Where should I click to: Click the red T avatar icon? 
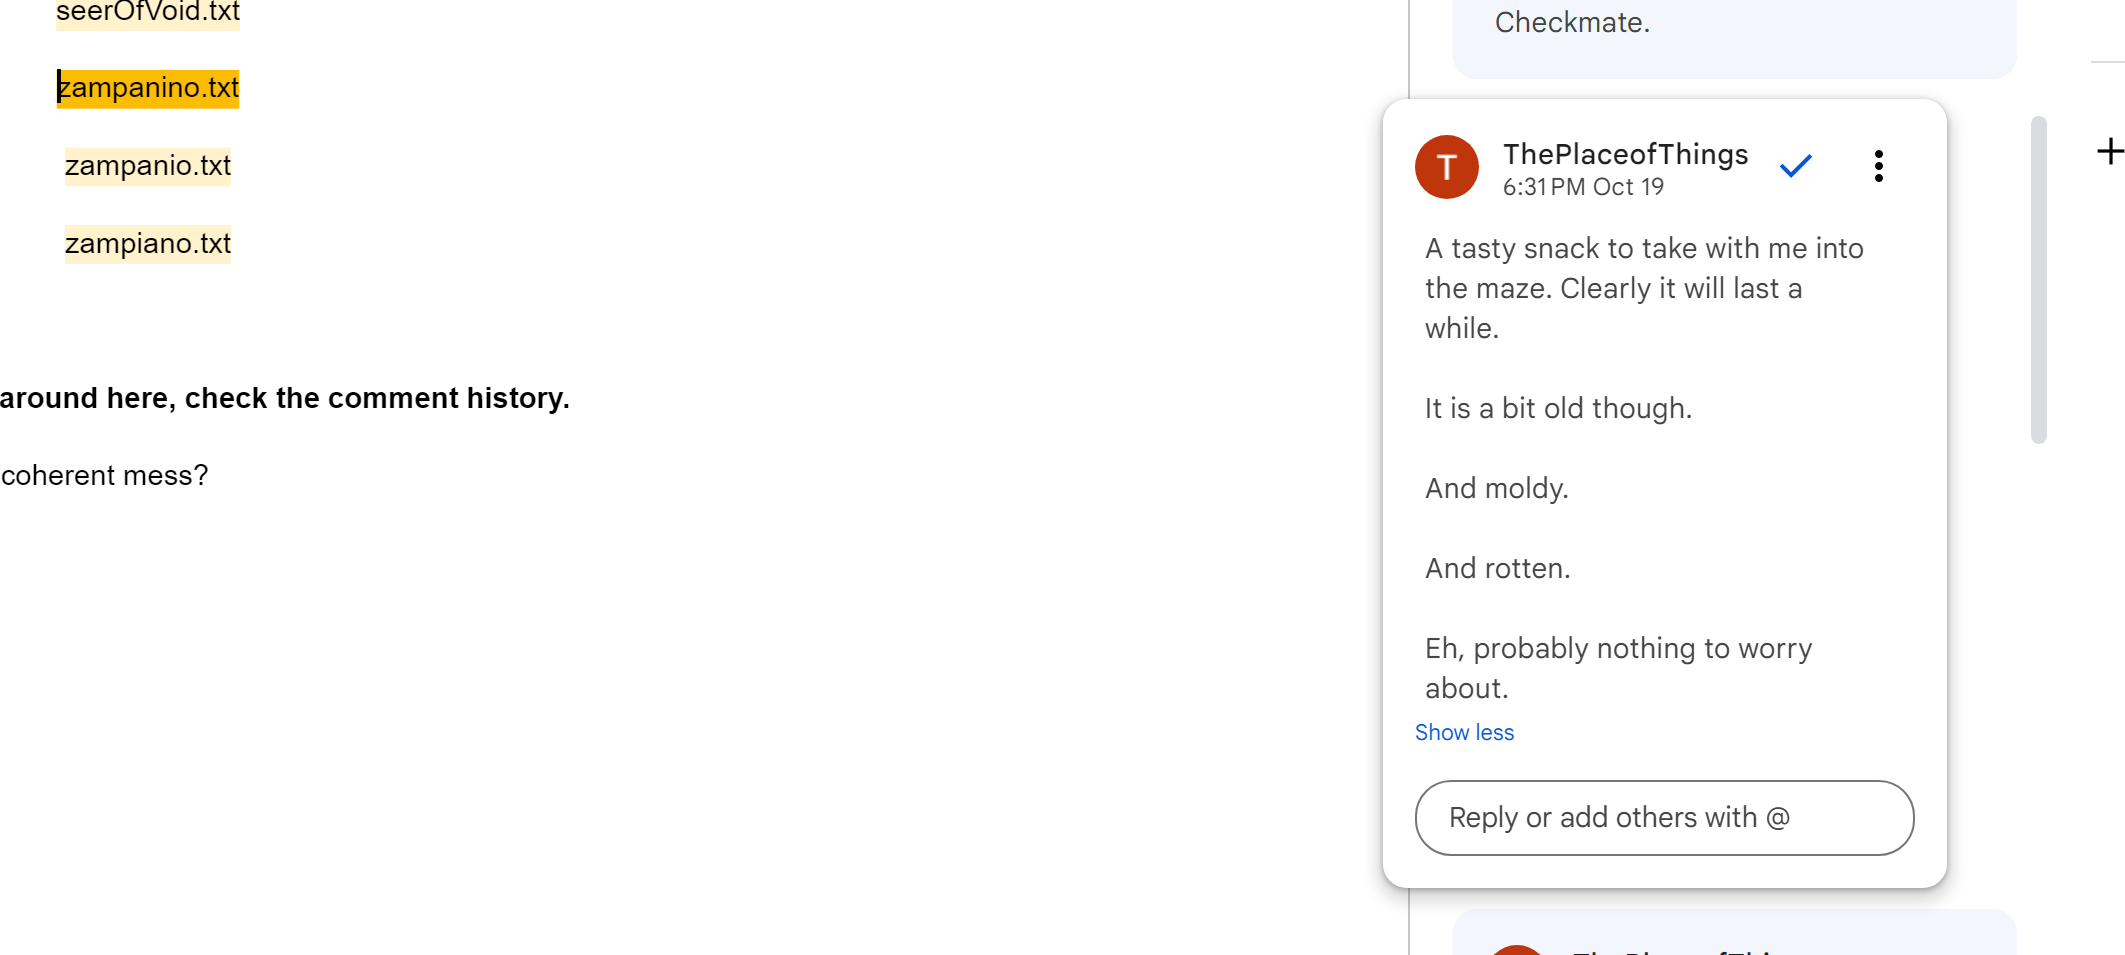click(x=1446, y=167)
